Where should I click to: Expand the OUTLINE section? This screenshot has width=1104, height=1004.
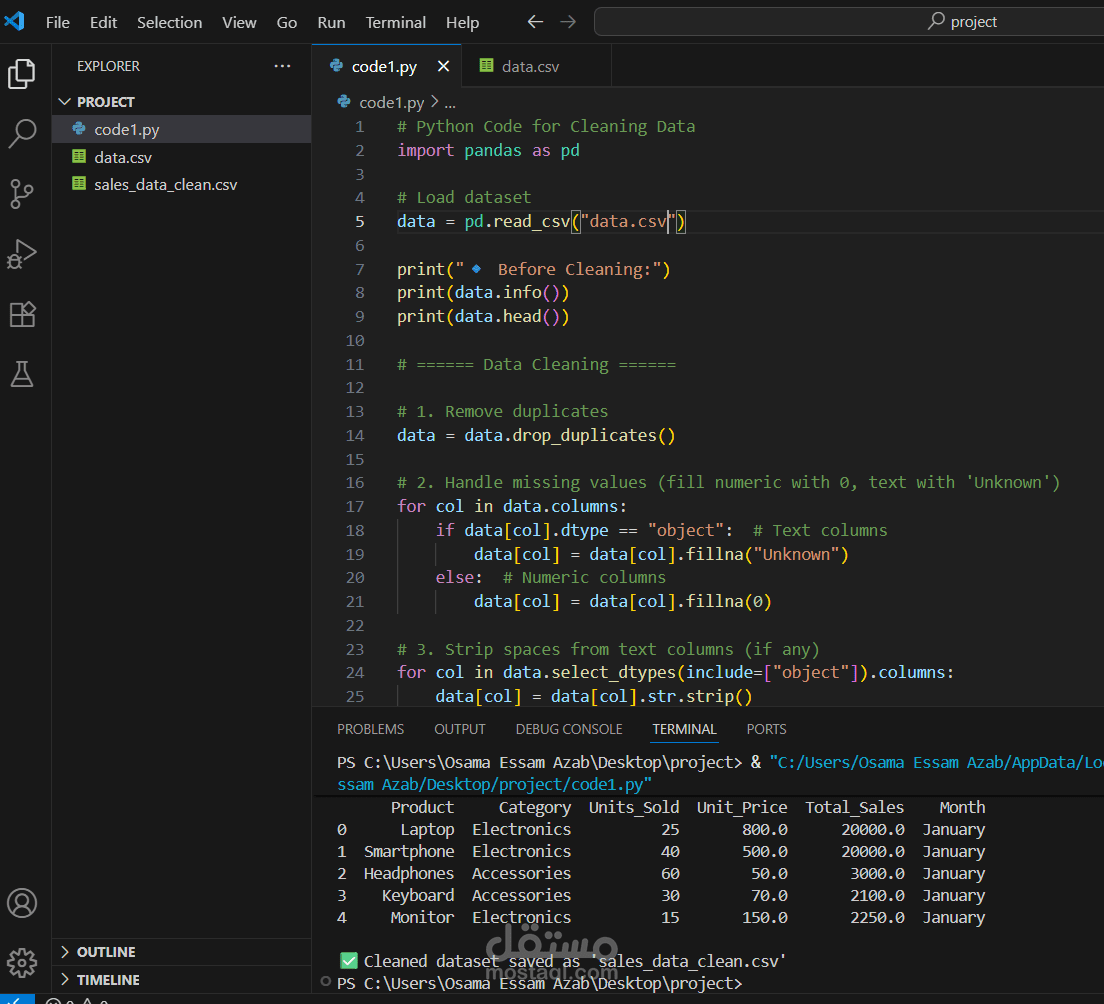coord(106,952)
